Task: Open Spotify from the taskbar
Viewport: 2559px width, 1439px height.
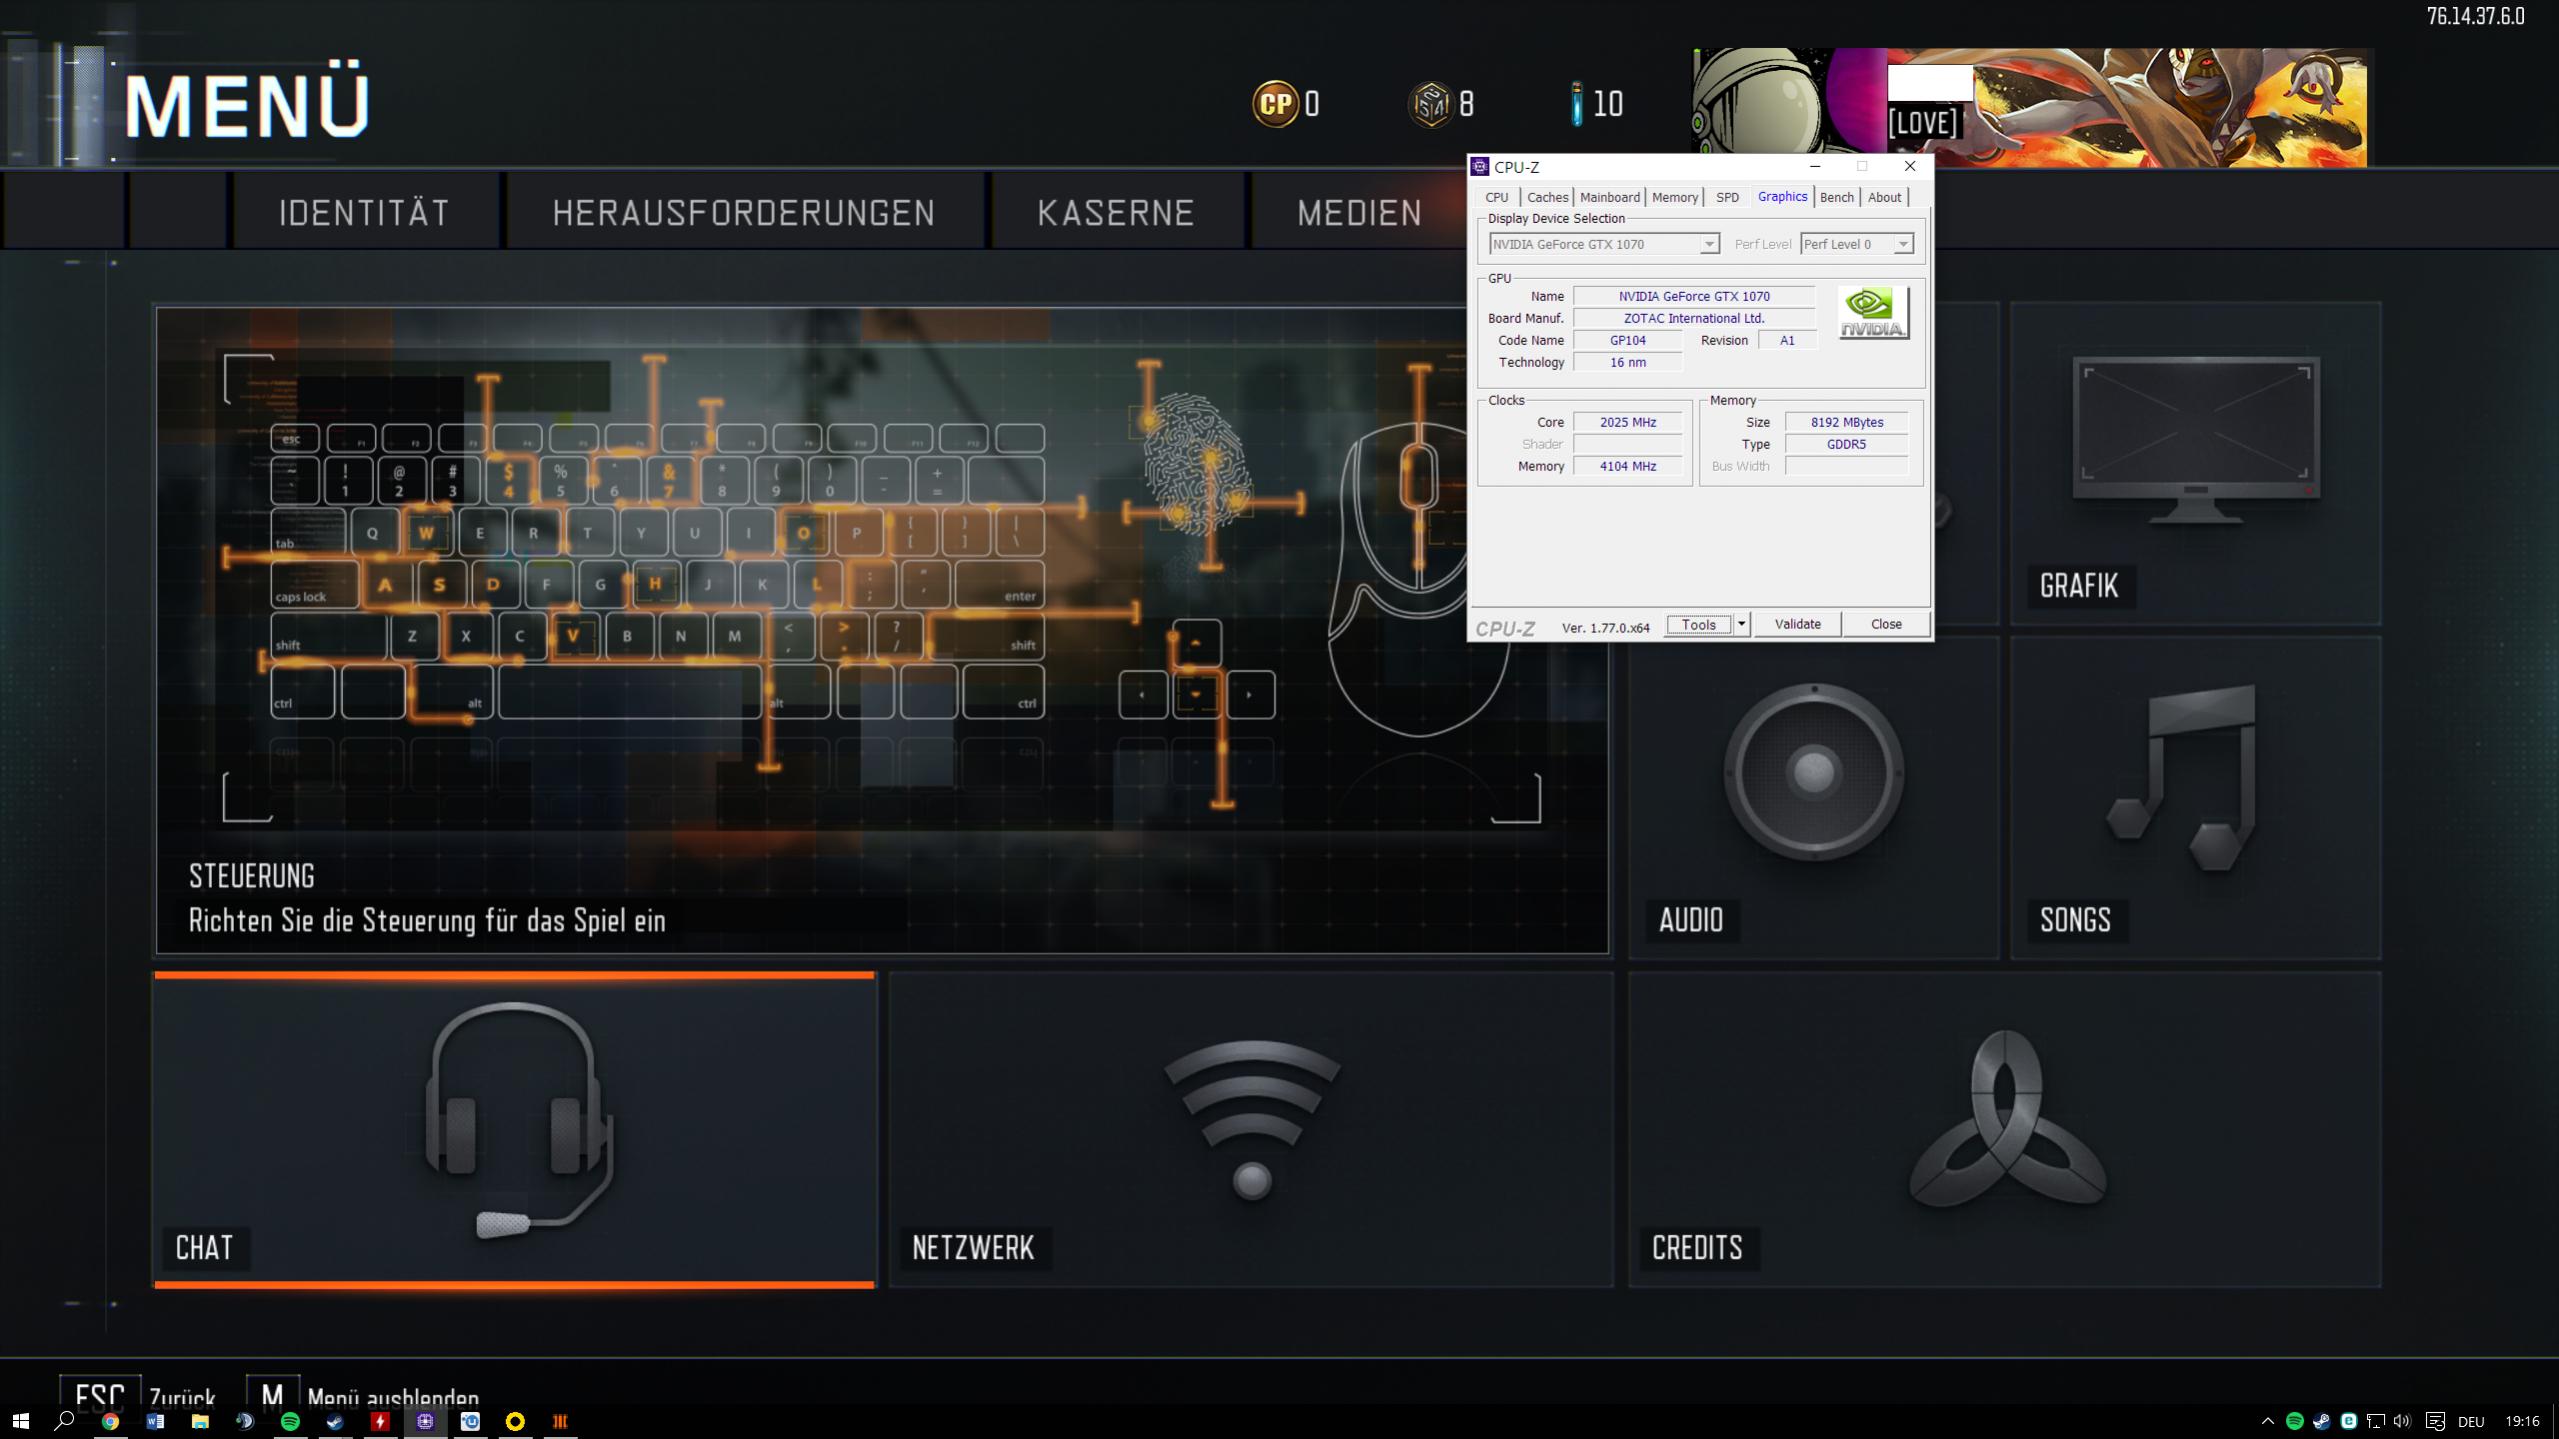Action: (290, 1421)
